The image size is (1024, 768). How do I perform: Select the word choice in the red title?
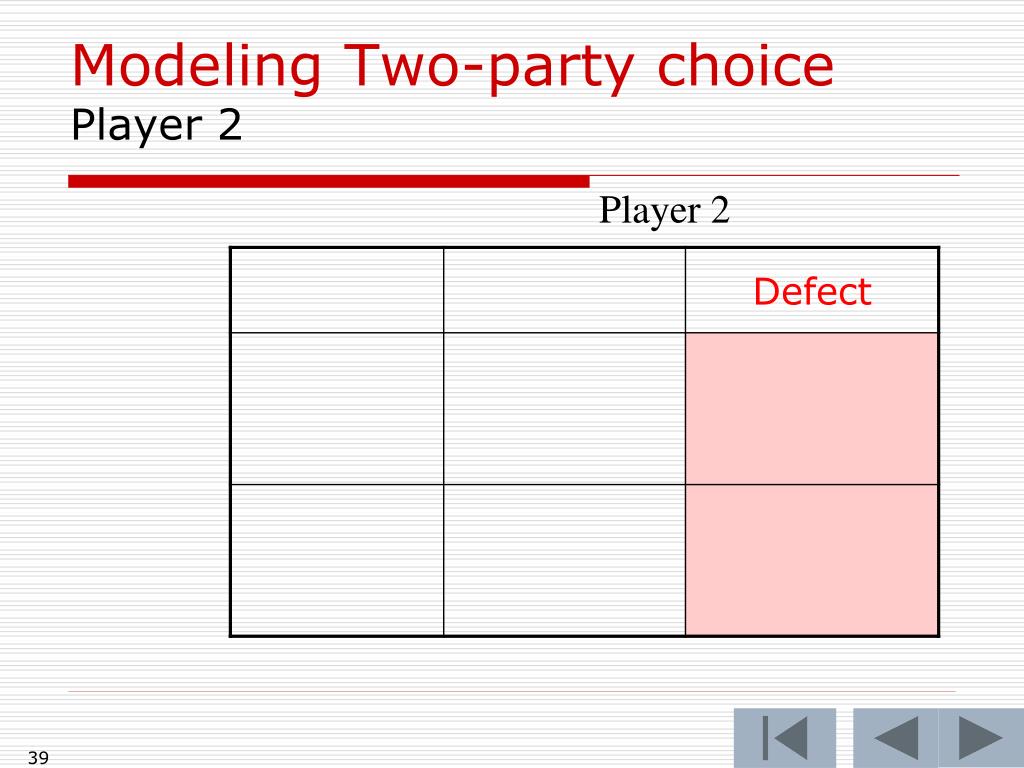[x=745, y=65]
